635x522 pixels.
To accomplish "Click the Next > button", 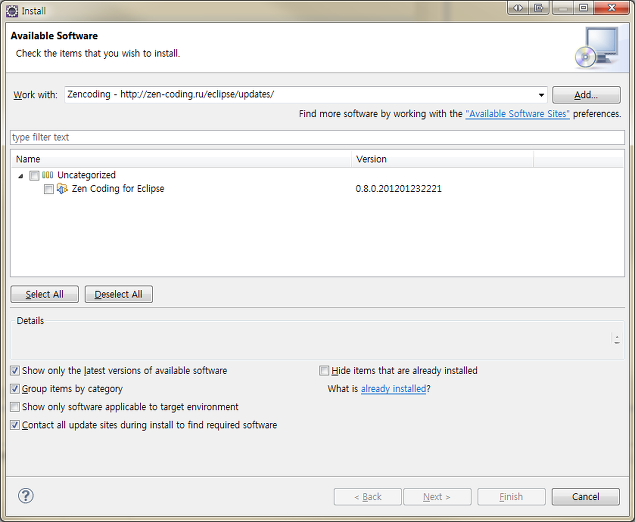I will click(x=437, y=496).
